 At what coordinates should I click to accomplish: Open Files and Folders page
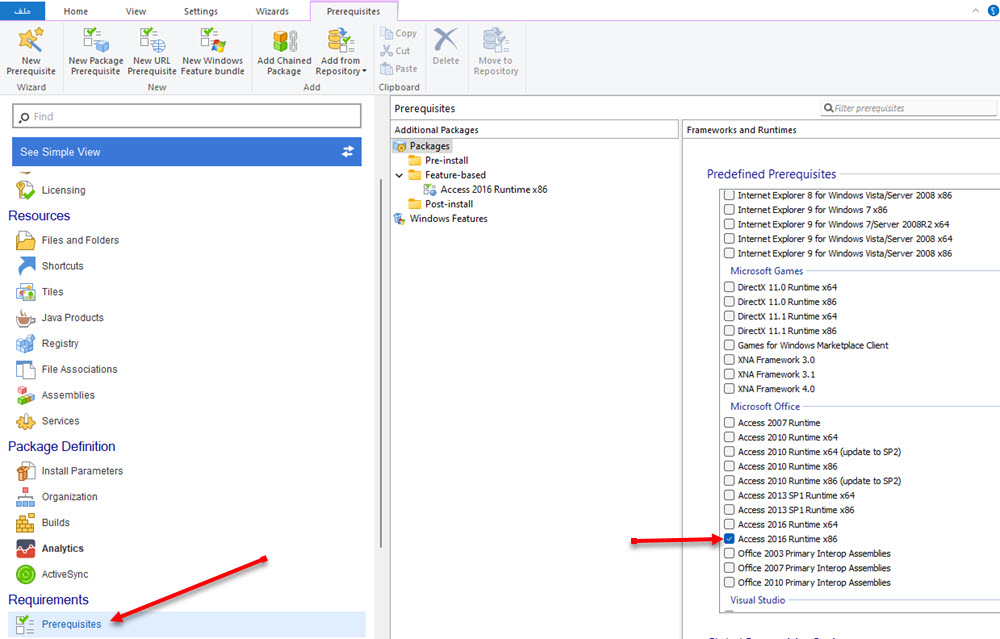(x=68, y=240)
